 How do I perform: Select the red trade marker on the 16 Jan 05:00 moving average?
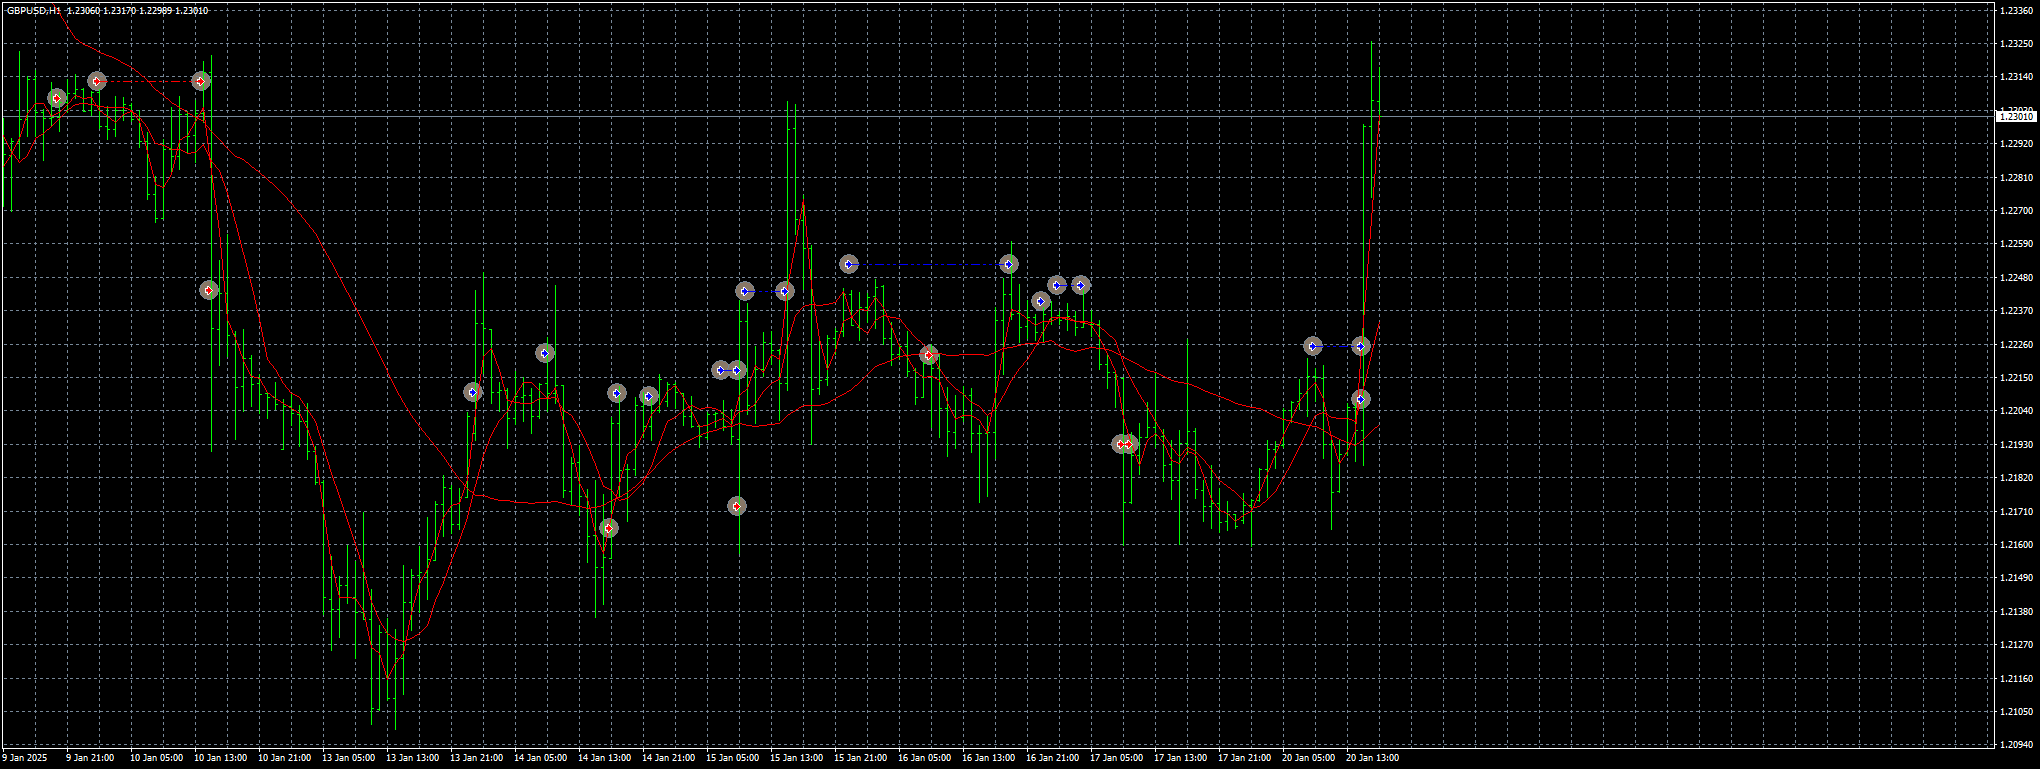pos(929,355)
